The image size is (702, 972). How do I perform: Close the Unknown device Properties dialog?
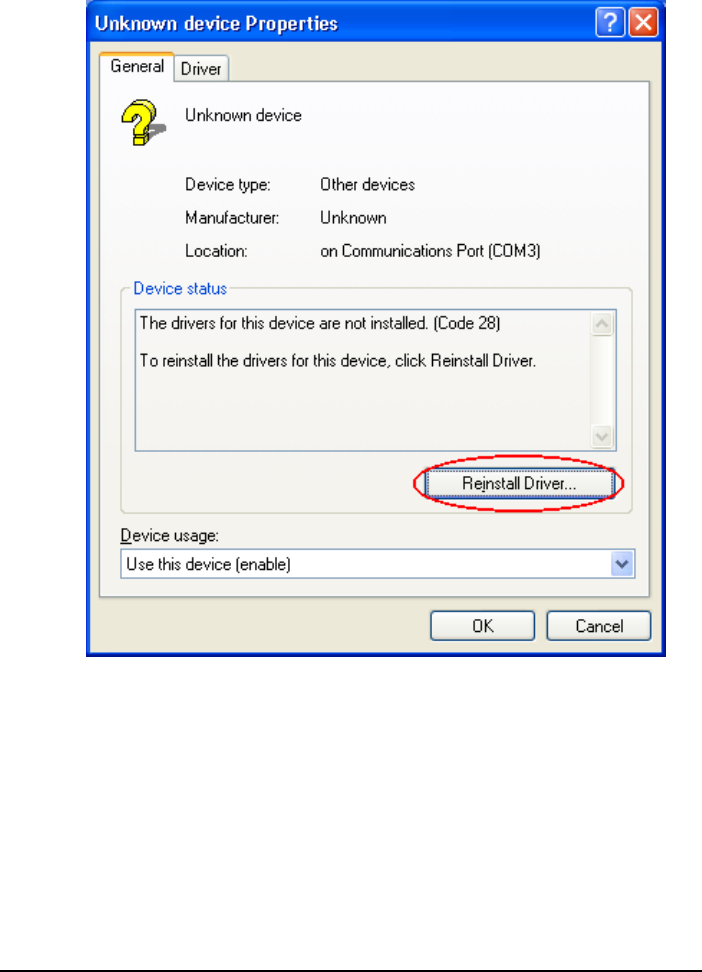[x=643, y=23]
